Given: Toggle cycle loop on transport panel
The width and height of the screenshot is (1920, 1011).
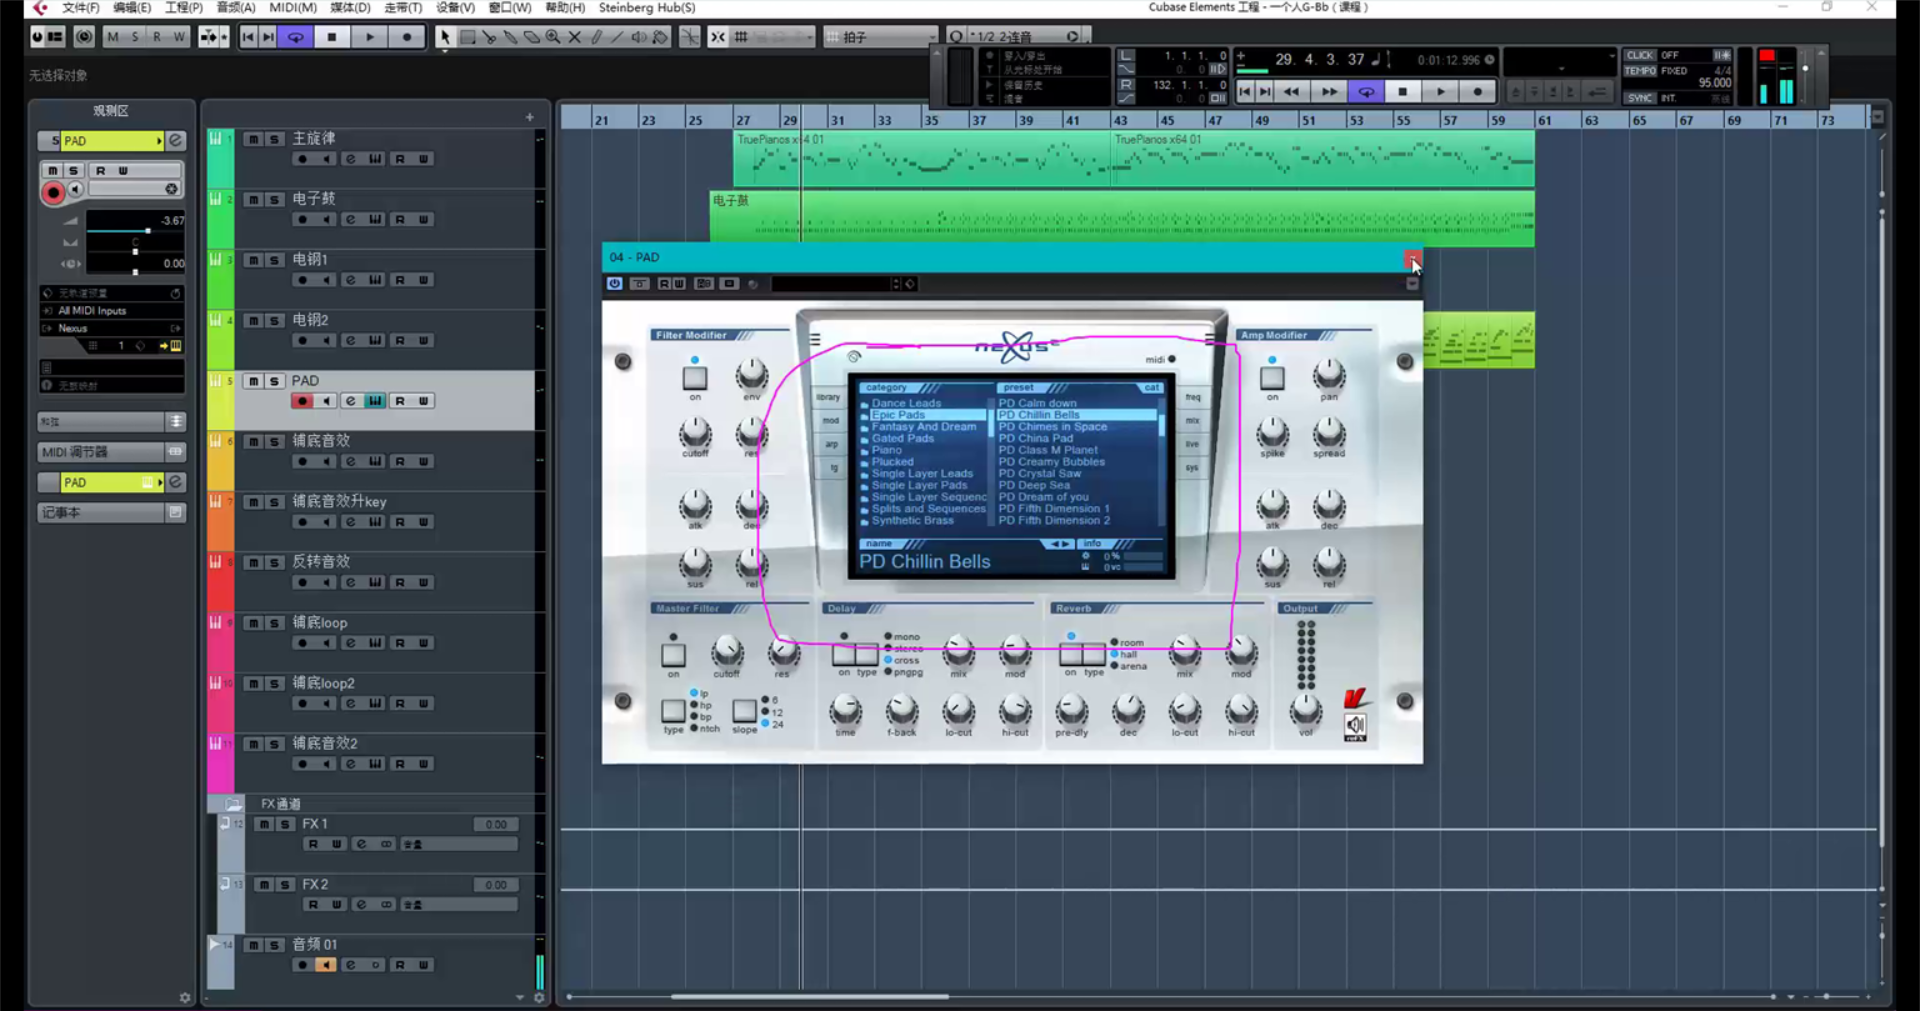Looking at the screenshot, I should point(1365,92).
